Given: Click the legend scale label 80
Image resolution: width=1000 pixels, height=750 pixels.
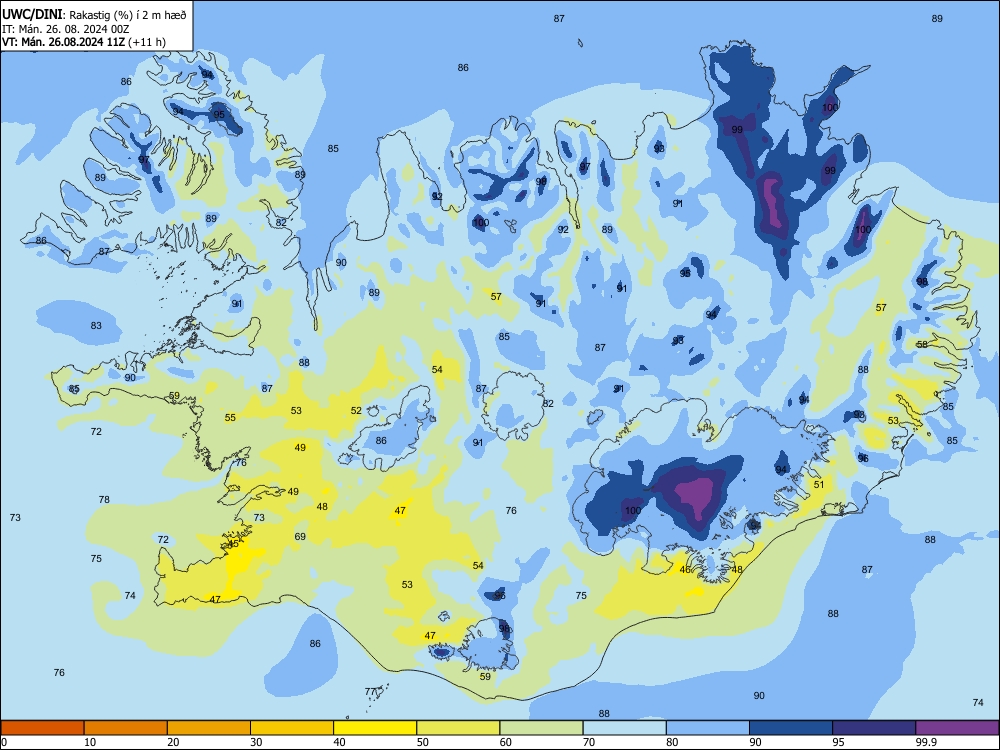Looking at the screenshot, I should [x=672, y=742].
